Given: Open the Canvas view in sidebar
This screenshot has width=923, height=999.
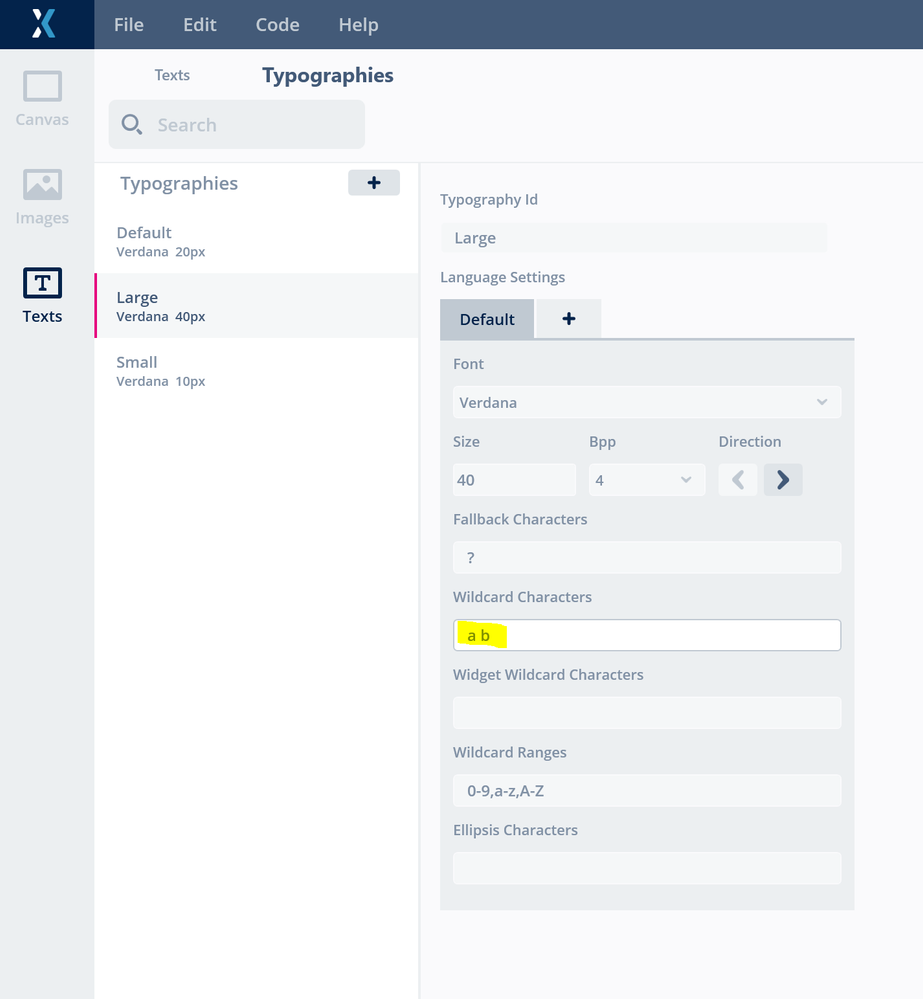Looking at the screenshot, I should click(x=42, y=99).
